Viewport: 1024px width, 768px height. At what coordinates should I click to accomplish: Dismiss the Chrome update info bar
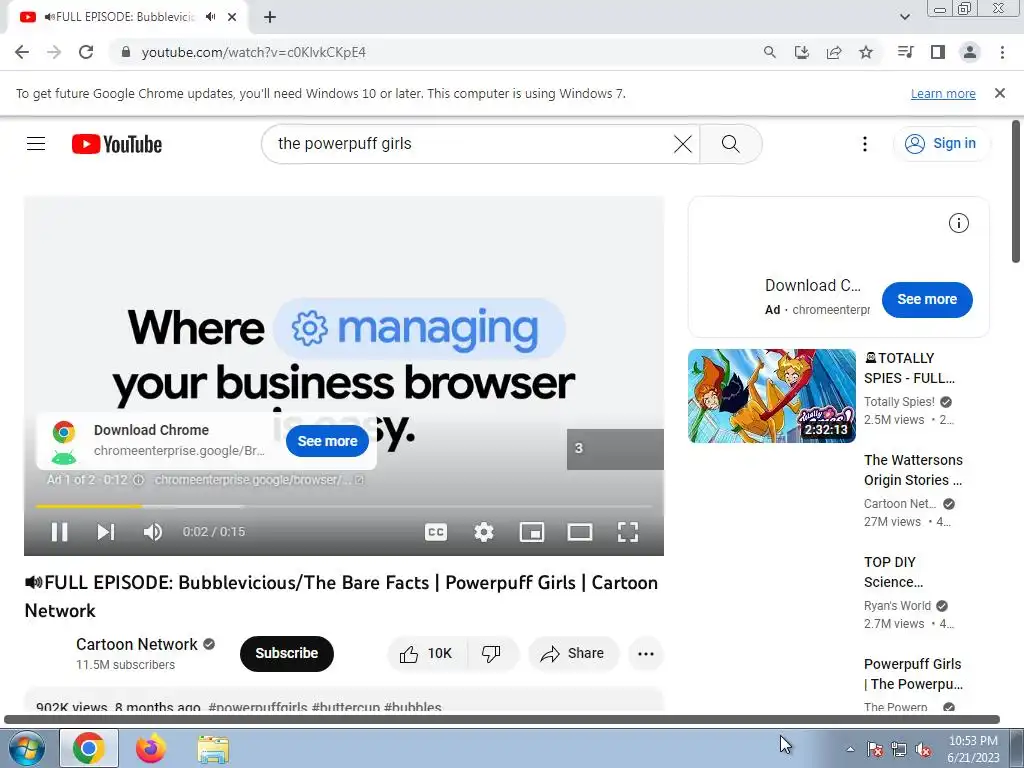coord(1000,93)
